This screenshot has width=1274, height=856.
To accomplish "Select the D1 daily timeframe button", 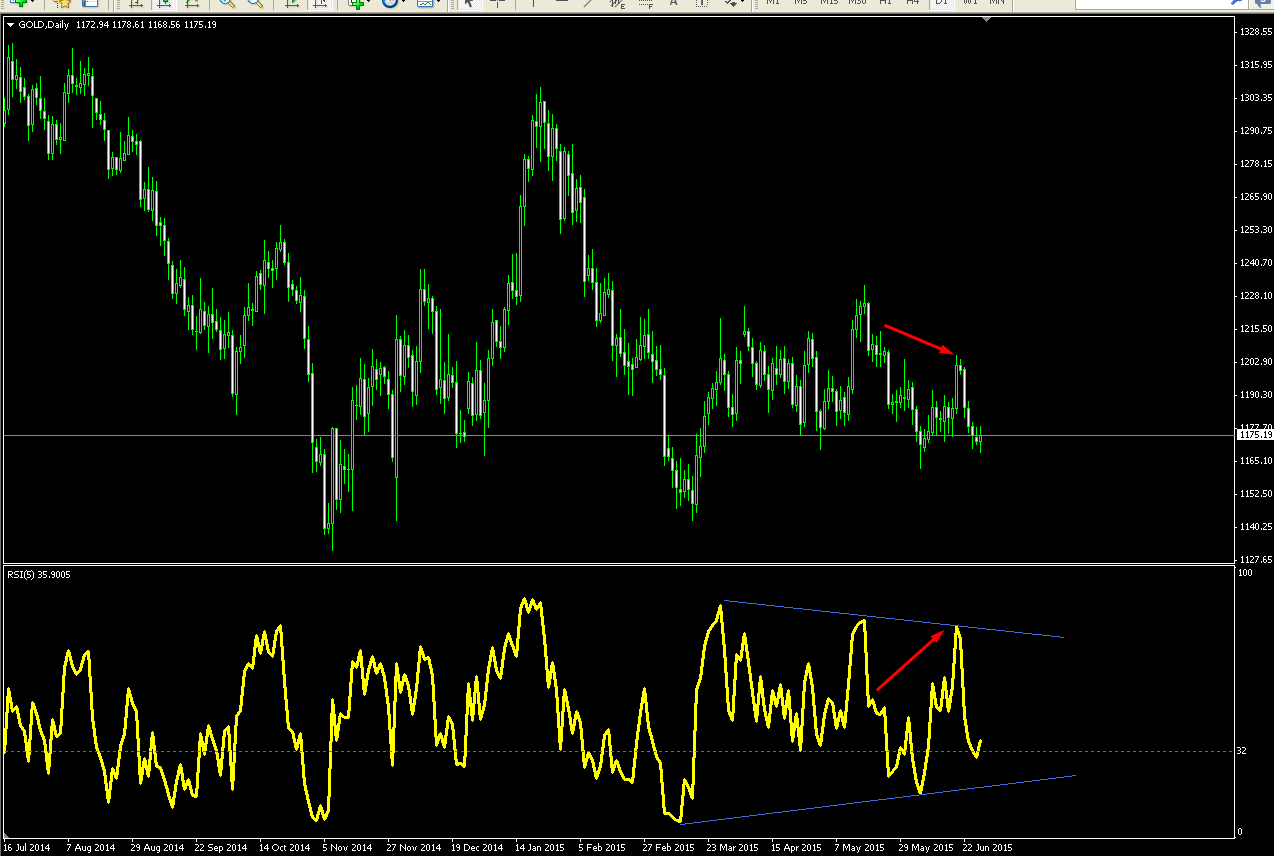I will 941,3.
